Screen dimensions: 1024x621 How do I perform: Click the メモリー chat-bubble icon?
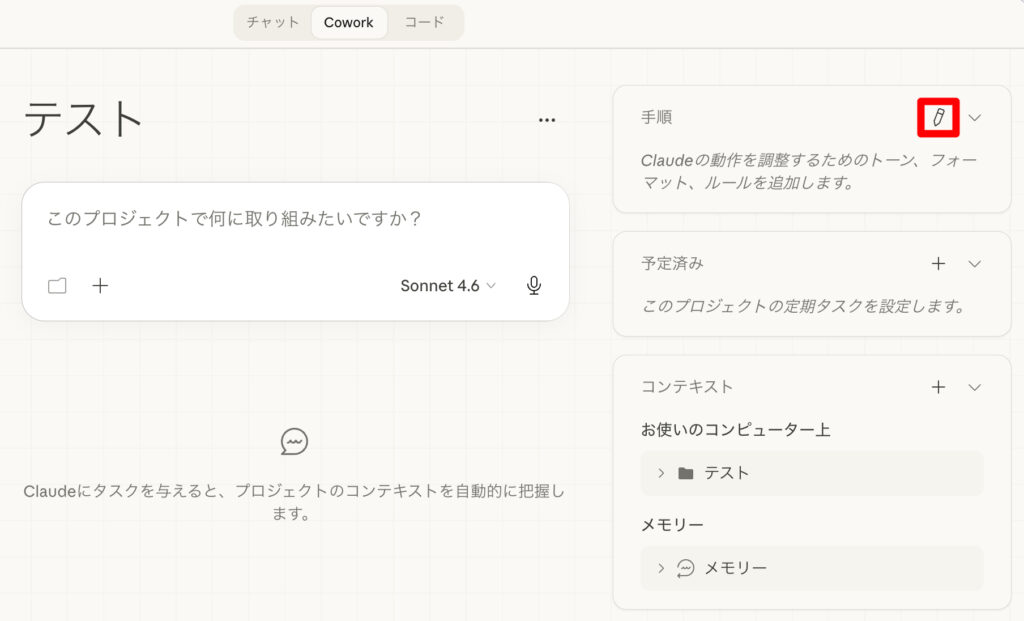(685, 568)
